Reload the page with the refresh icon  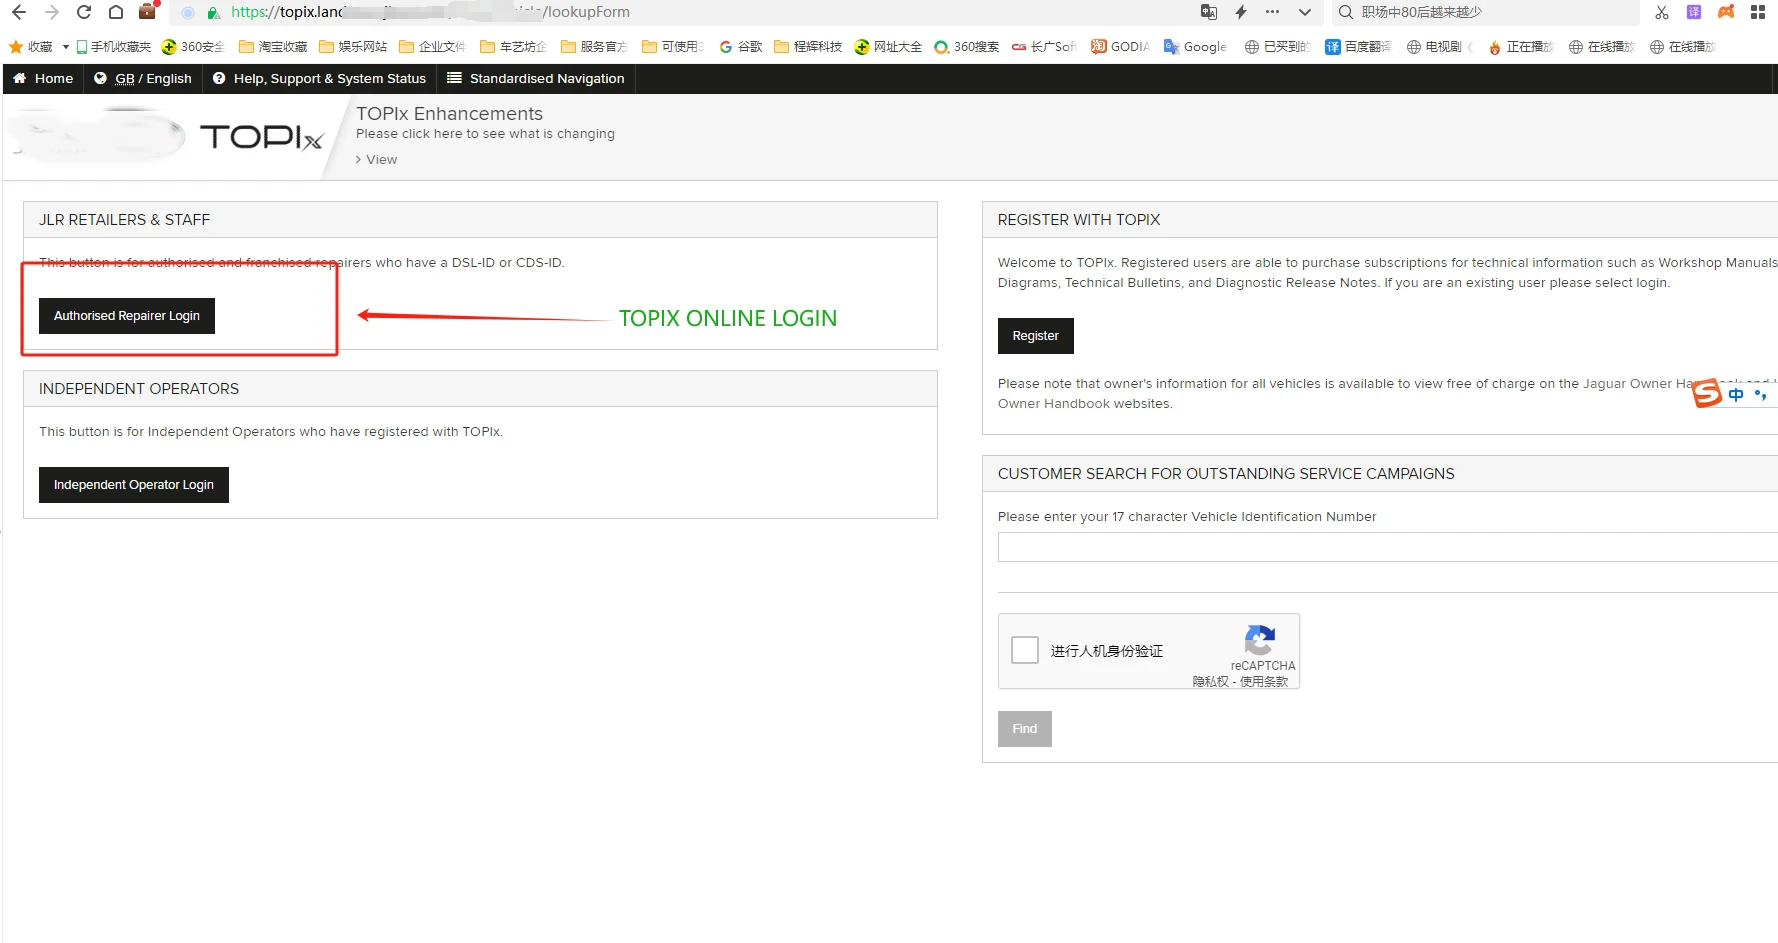(x=84, y=12)
